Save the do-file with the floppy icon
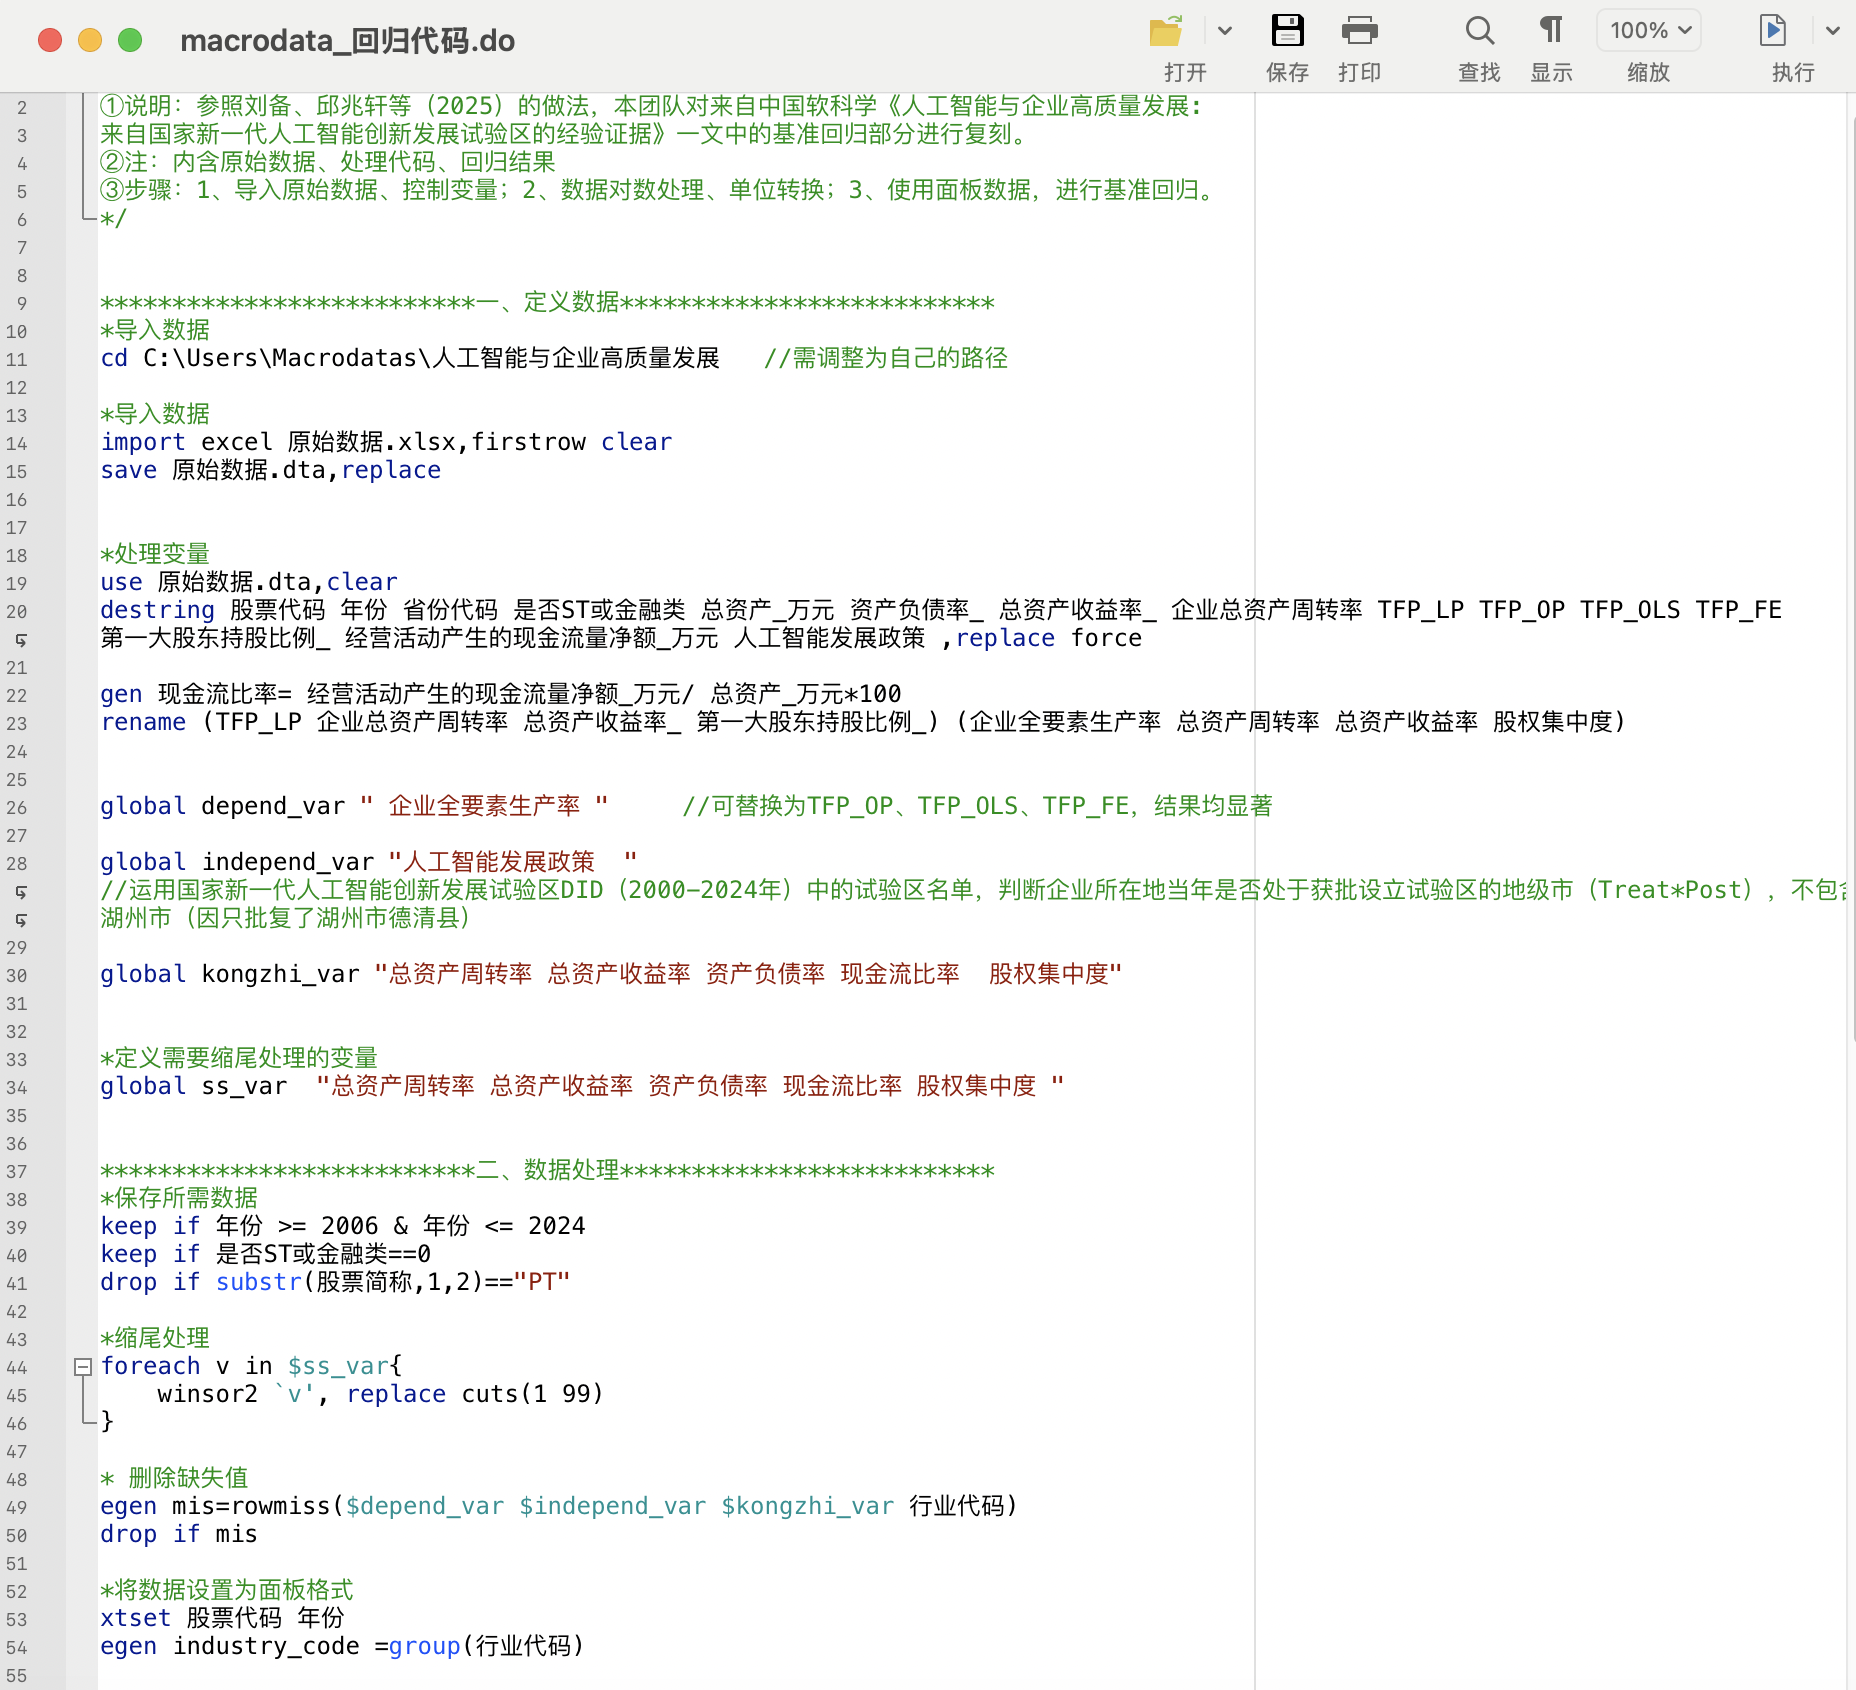 (x=1287, y=32)
